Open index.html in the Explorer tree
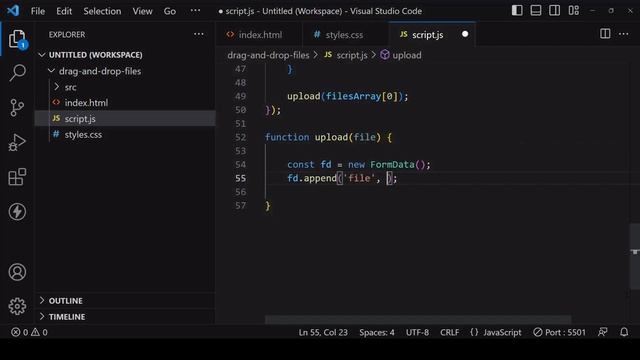 tap(86, 103)
